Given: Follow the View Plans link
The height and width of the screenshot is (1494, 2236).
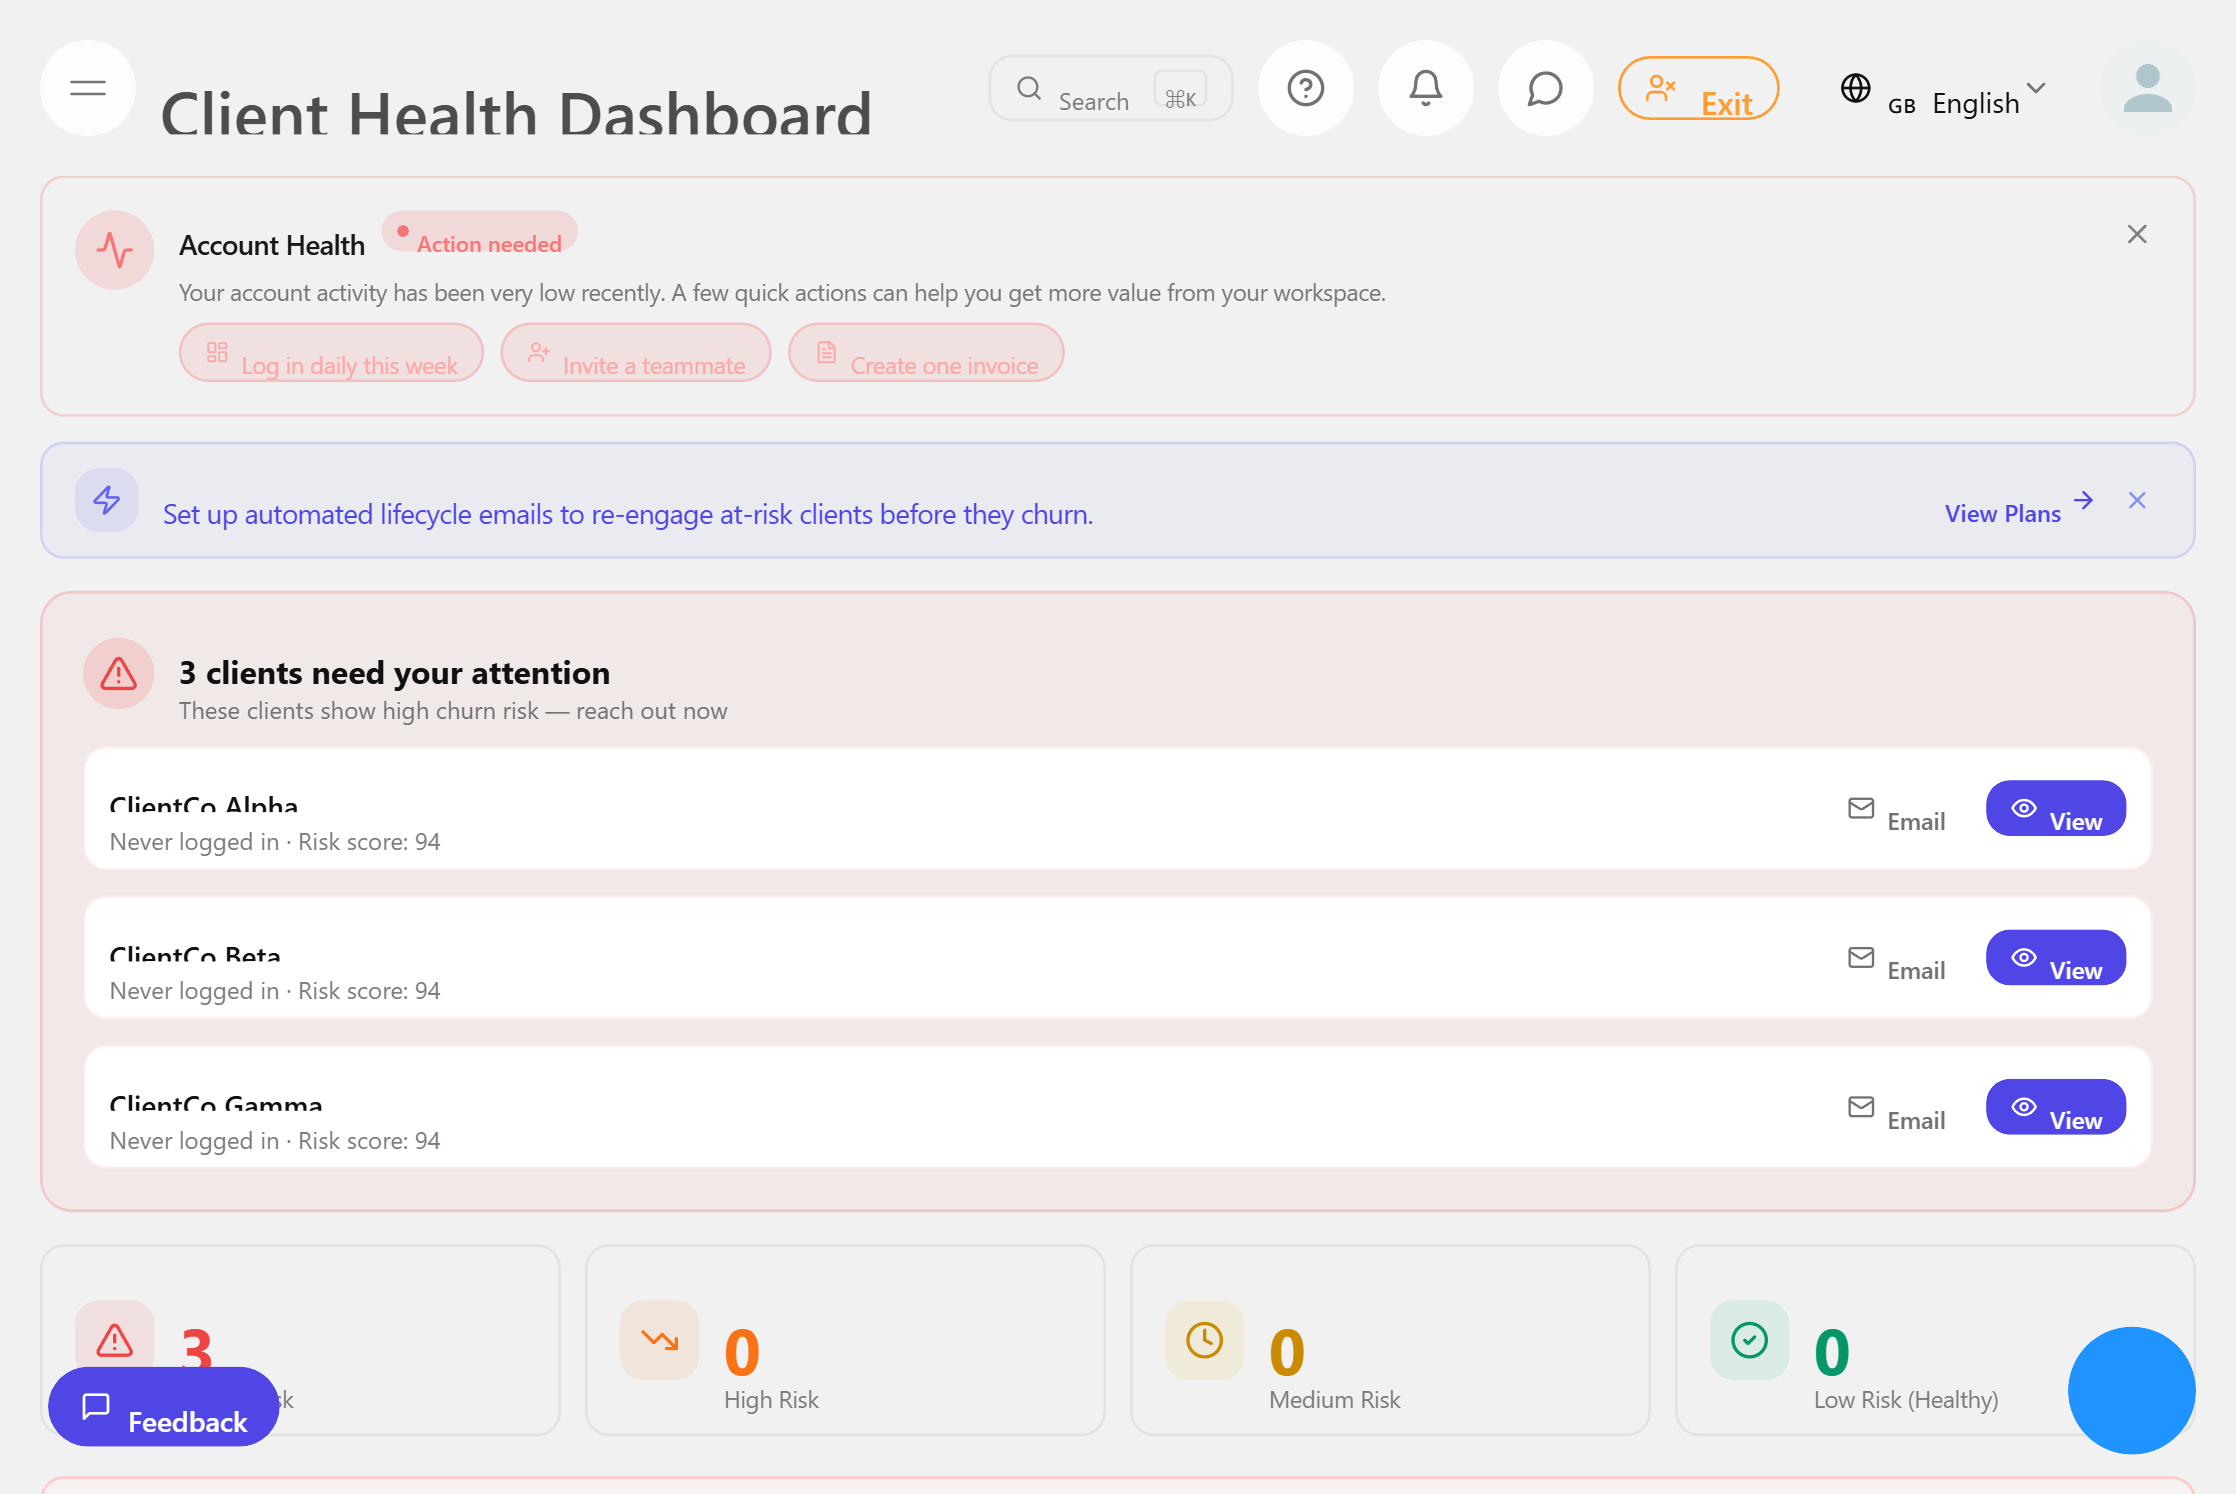Looking at the screenshot, I should point(2002,512).
